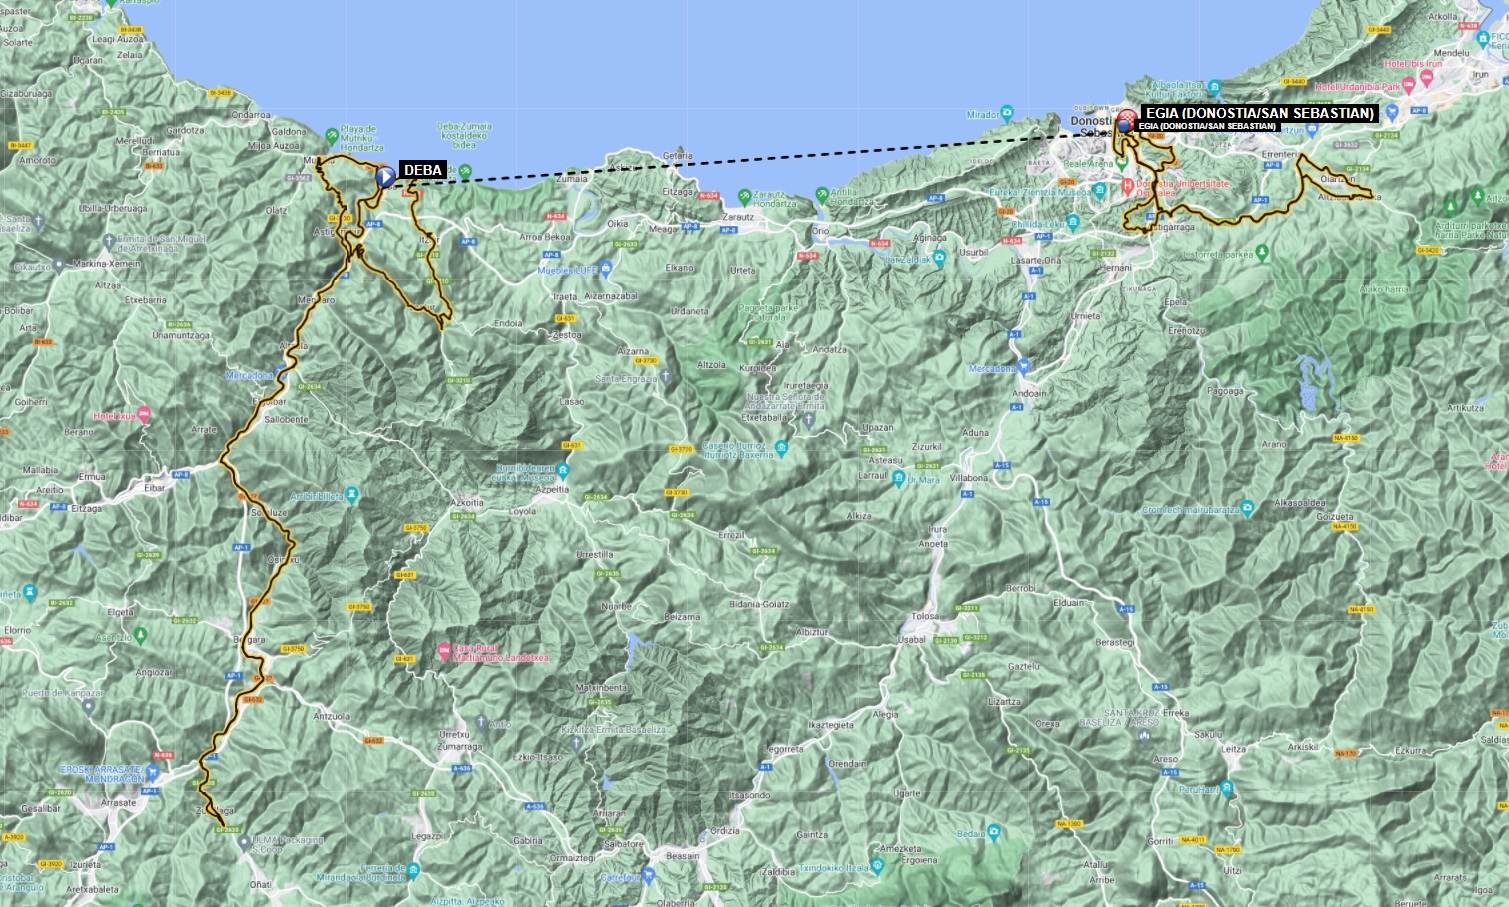
Task: Select the Chillida Leku museum icon
Action: pos(1073,223)
